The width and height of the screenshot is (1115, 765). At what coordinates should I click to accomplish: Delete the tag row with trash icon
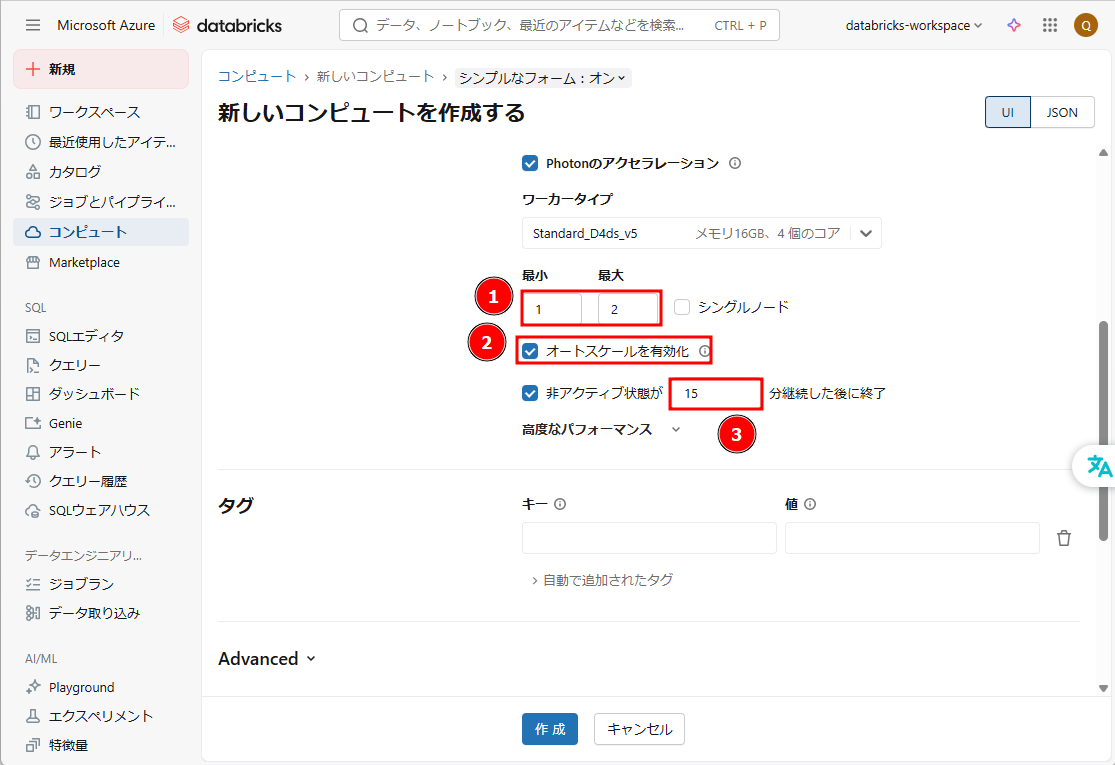point(1064,538)
